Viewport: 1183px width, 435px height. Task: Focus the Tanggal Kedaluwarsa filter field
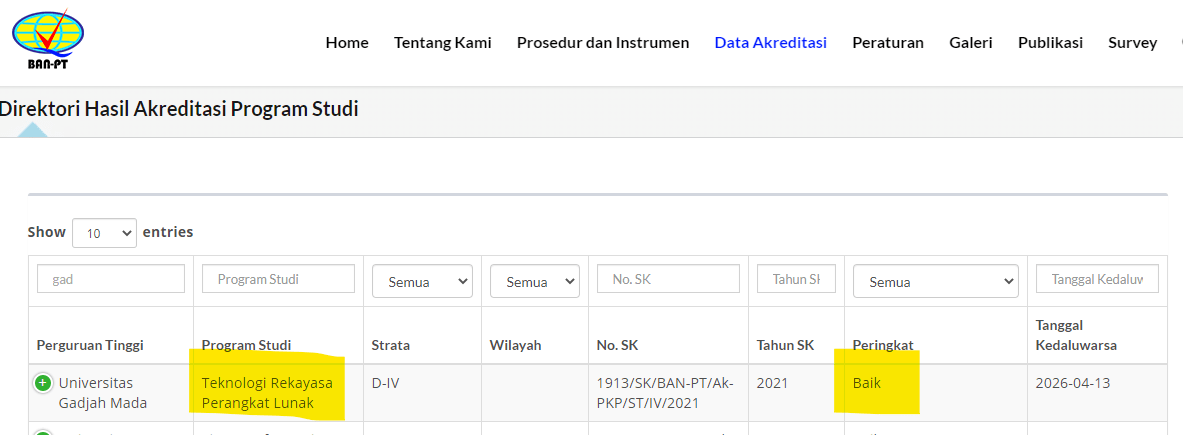[1097, 279]
